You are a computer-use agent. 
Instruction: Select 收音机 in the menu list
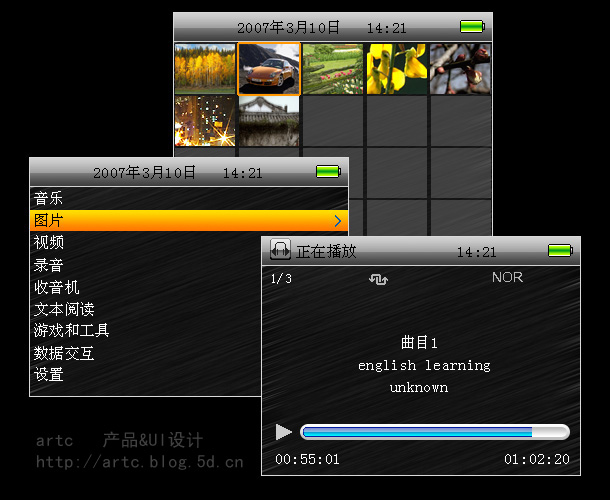pos(145,287)
